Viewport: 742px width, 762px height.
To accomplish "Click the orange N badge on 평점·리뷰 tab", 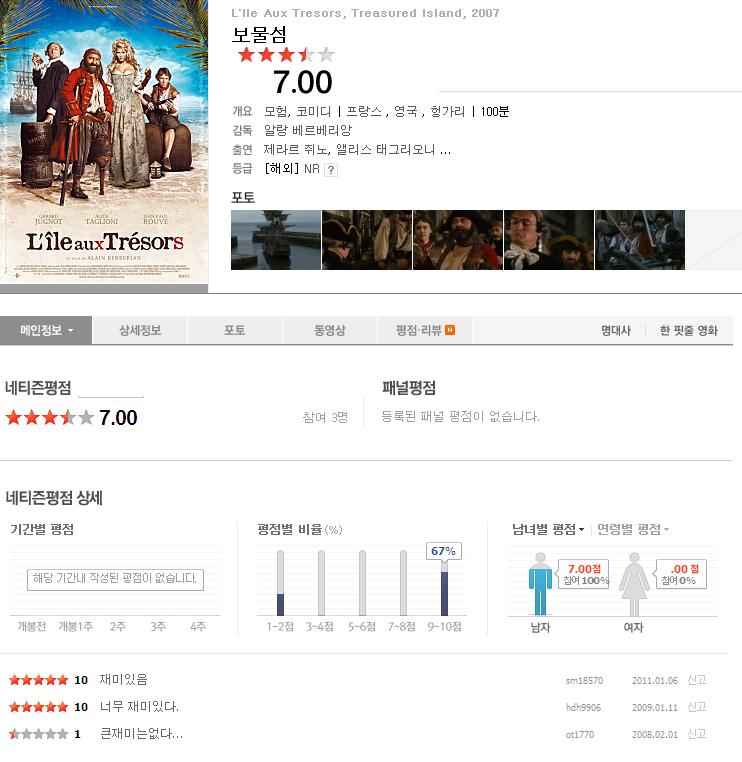I will 450,330.
